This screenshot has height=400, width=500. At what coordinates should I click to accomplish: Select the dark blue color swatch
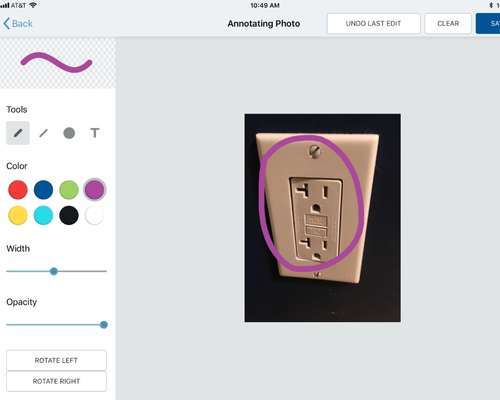[43, 190]
